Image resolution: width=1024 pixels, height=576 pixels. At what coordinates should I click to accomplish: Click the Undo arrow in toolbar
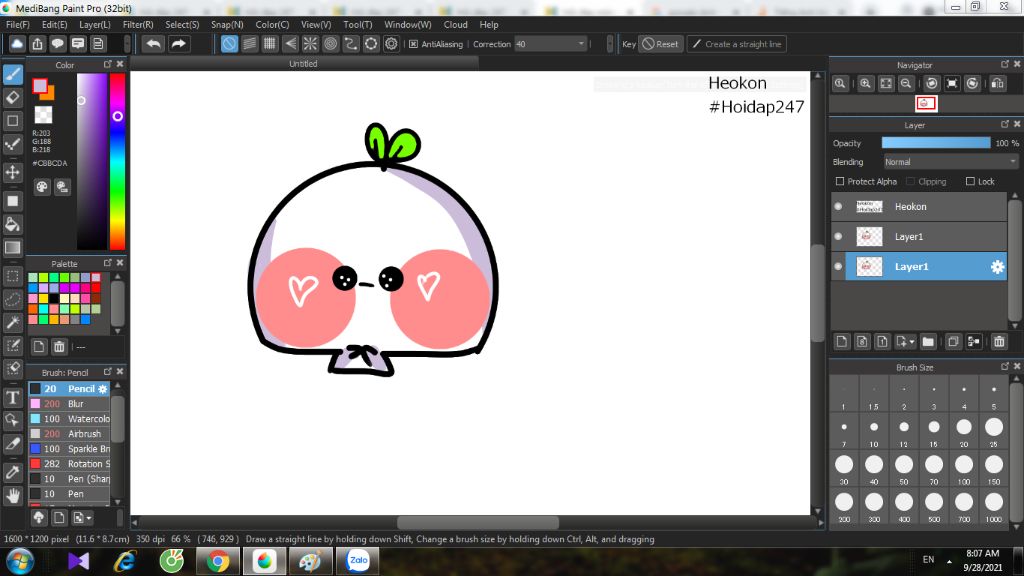coord(153,44)
